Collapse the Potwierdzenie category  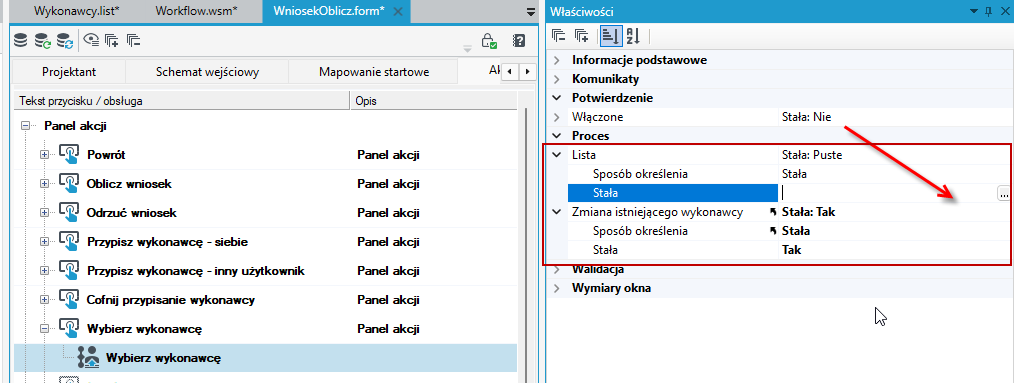click(557, 98)
